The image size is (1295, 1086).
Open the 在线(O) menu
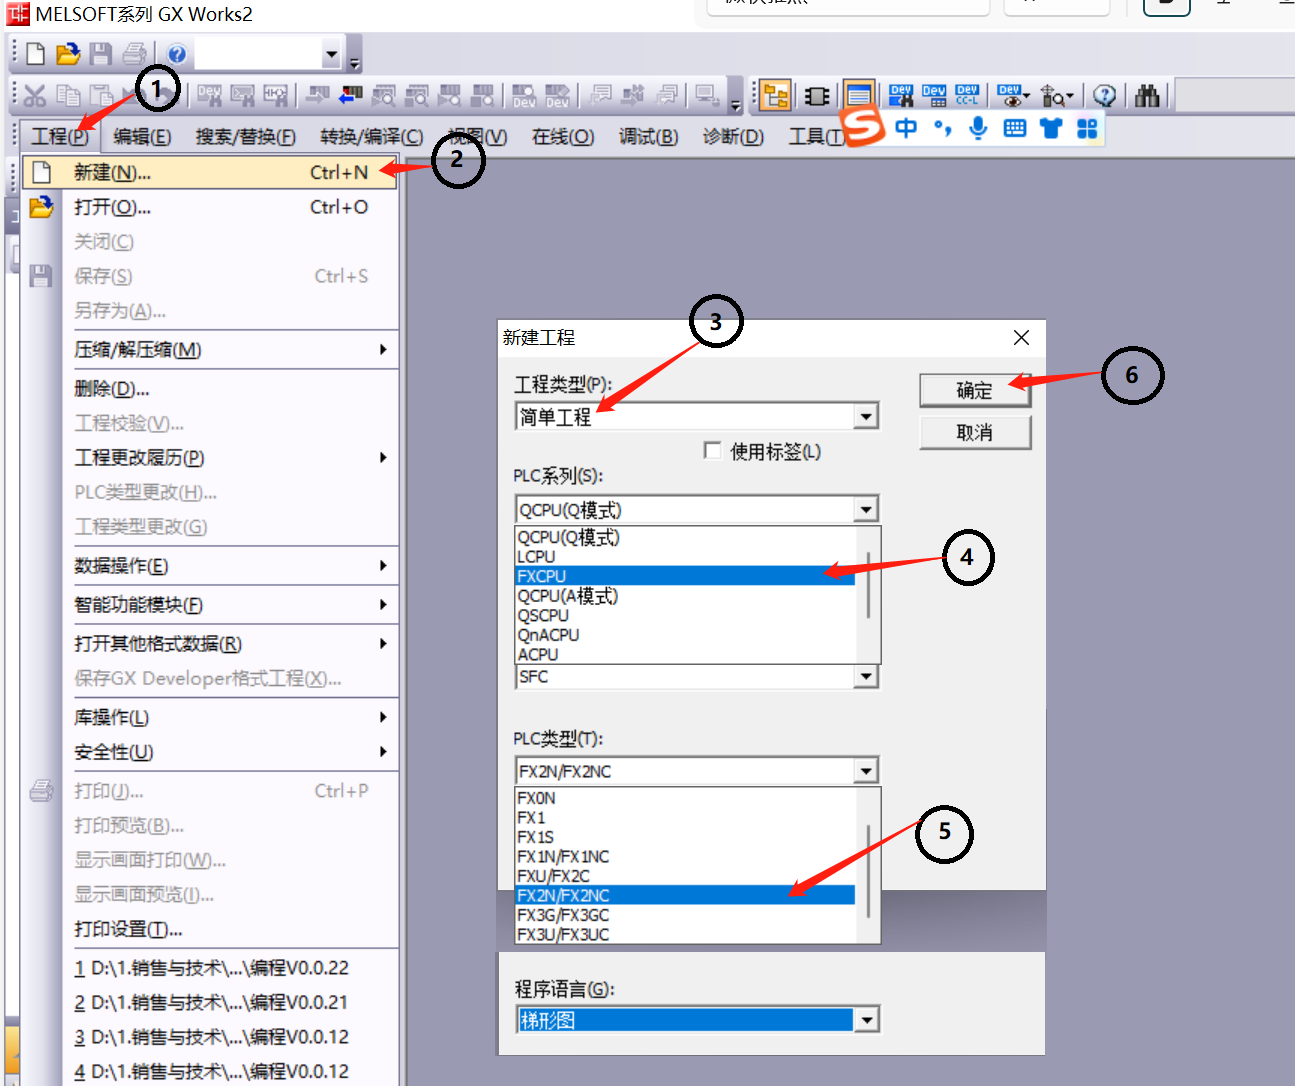tap(563, 136)
